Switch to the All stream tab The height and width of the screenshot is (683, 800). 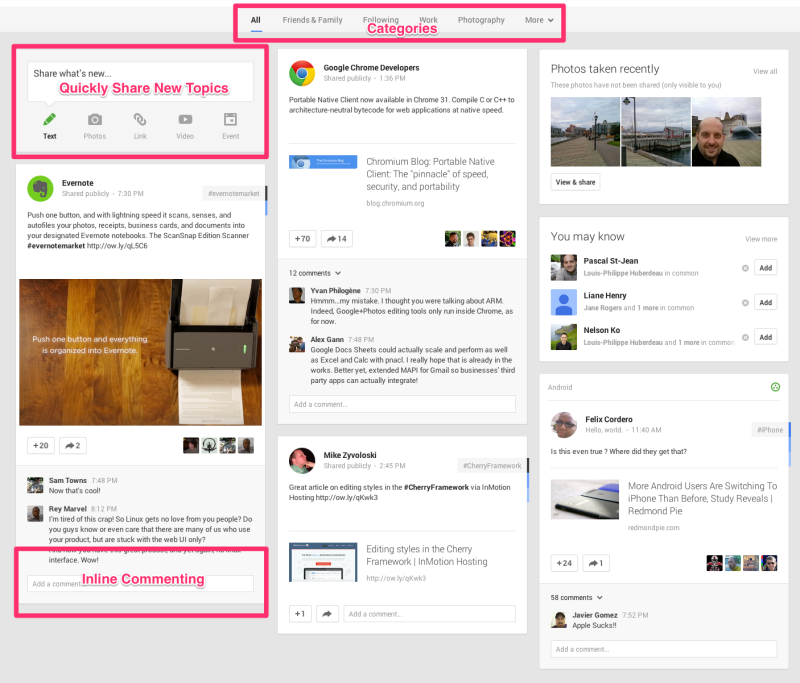[x=256, y=20]
